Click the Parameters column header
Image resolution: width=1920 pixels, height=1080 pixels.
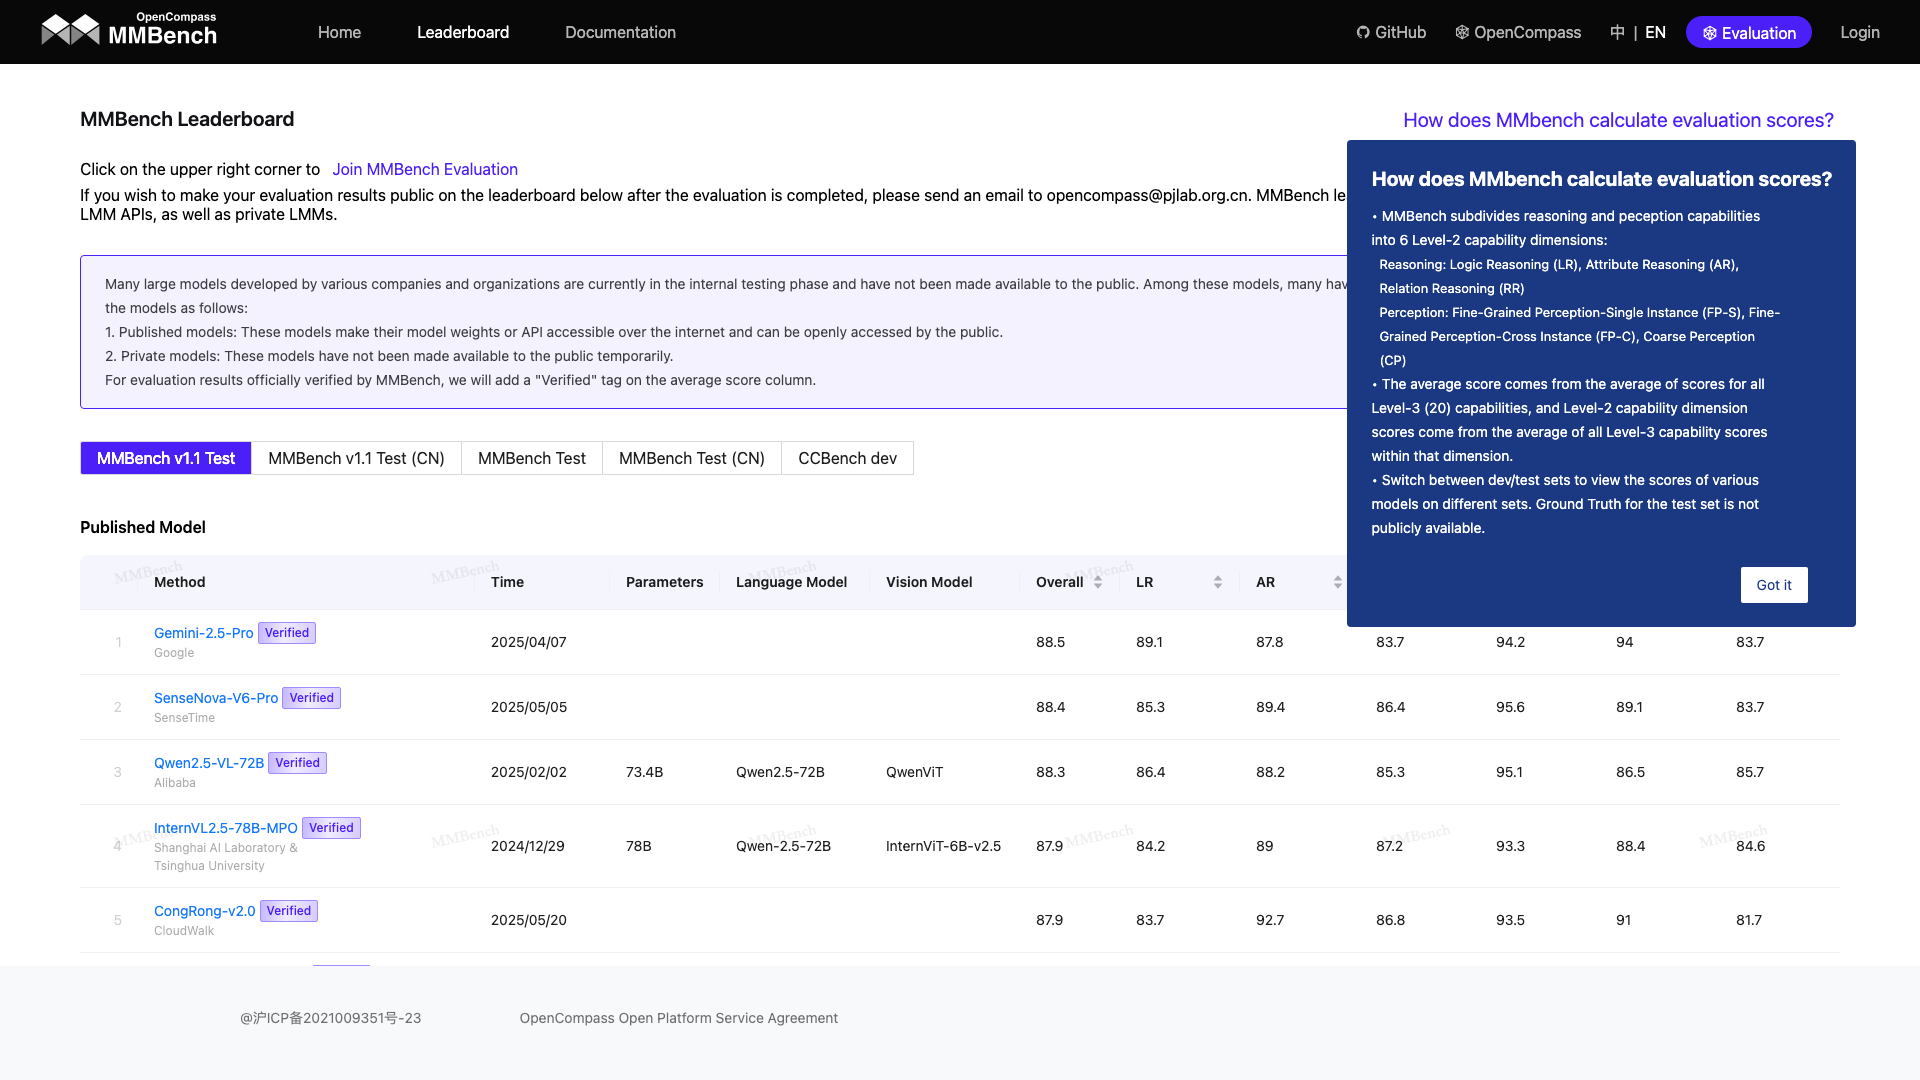coord(665,582)
